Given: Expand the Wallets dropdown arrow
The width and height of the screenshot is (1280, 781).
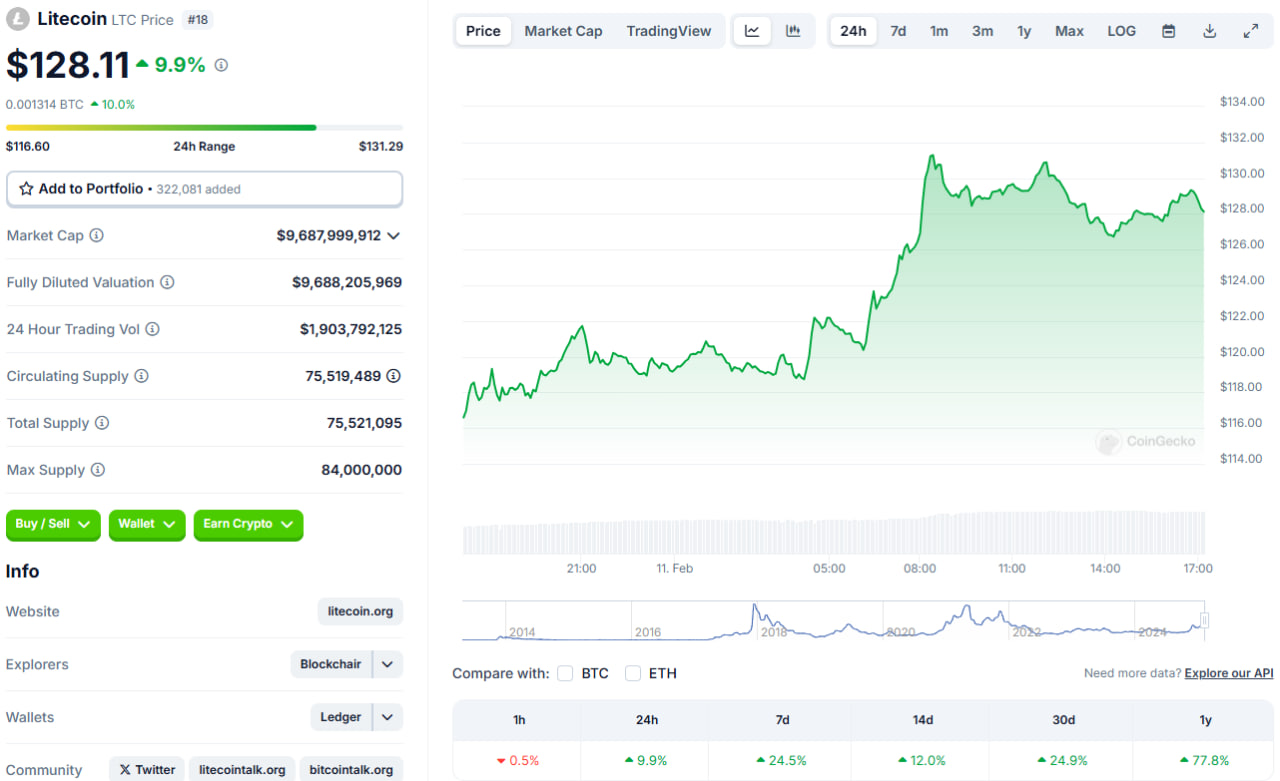Looking at the screenshot, I should [x=387, y=718].
